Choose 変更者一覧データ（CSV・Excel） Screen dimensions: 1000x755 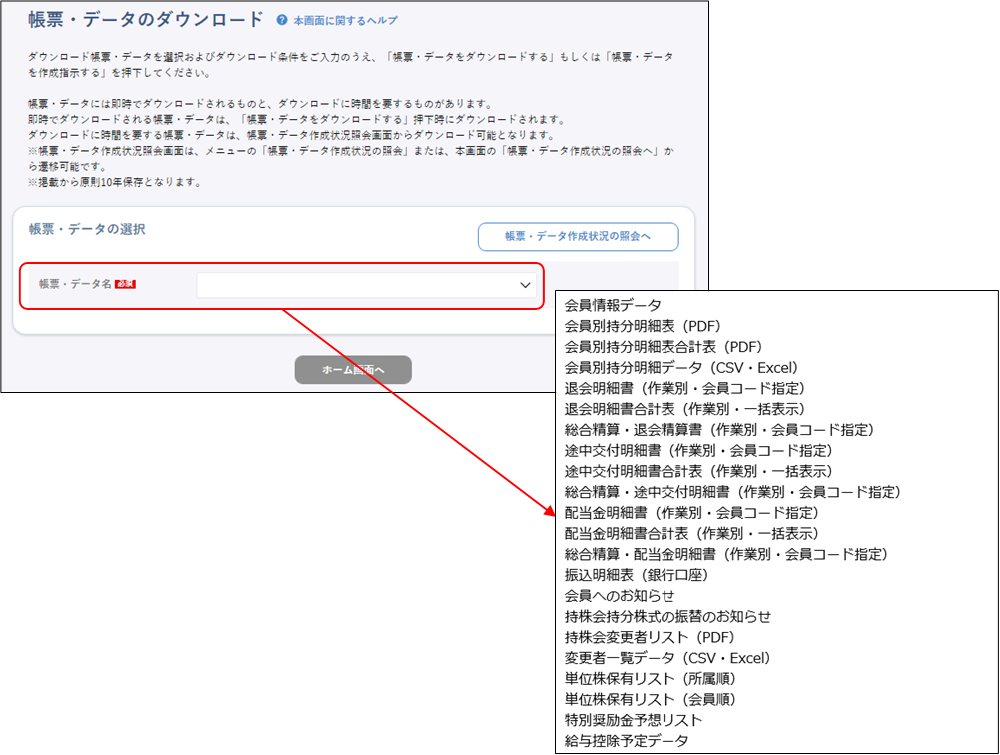pos(667,658)
